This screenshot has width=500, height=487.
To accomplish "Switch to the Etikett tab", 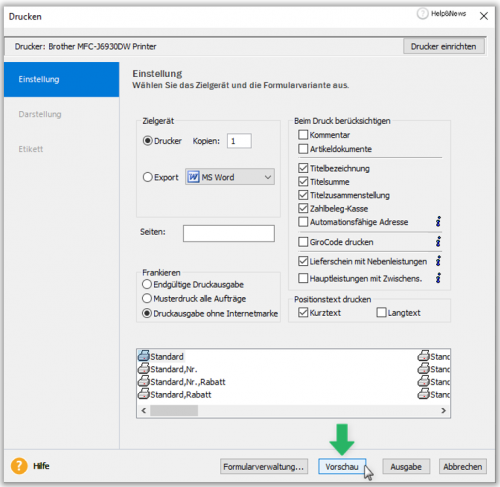I will pos(31,149).
